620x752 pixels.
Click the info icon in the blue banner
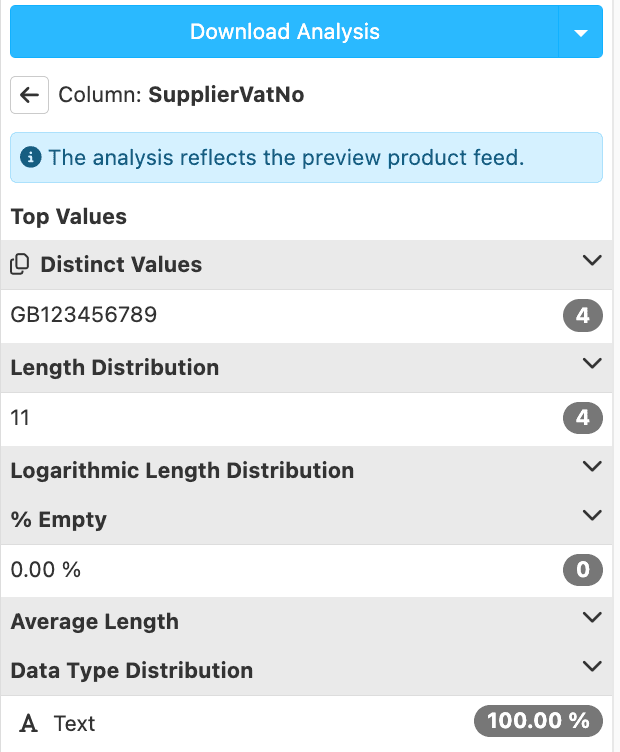31,157
